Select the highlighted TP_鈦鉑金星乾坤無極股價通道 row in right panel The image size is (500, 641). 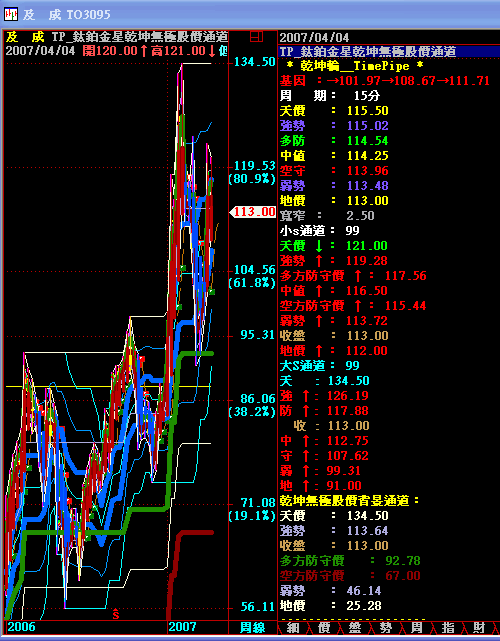(x=388, y=52)
